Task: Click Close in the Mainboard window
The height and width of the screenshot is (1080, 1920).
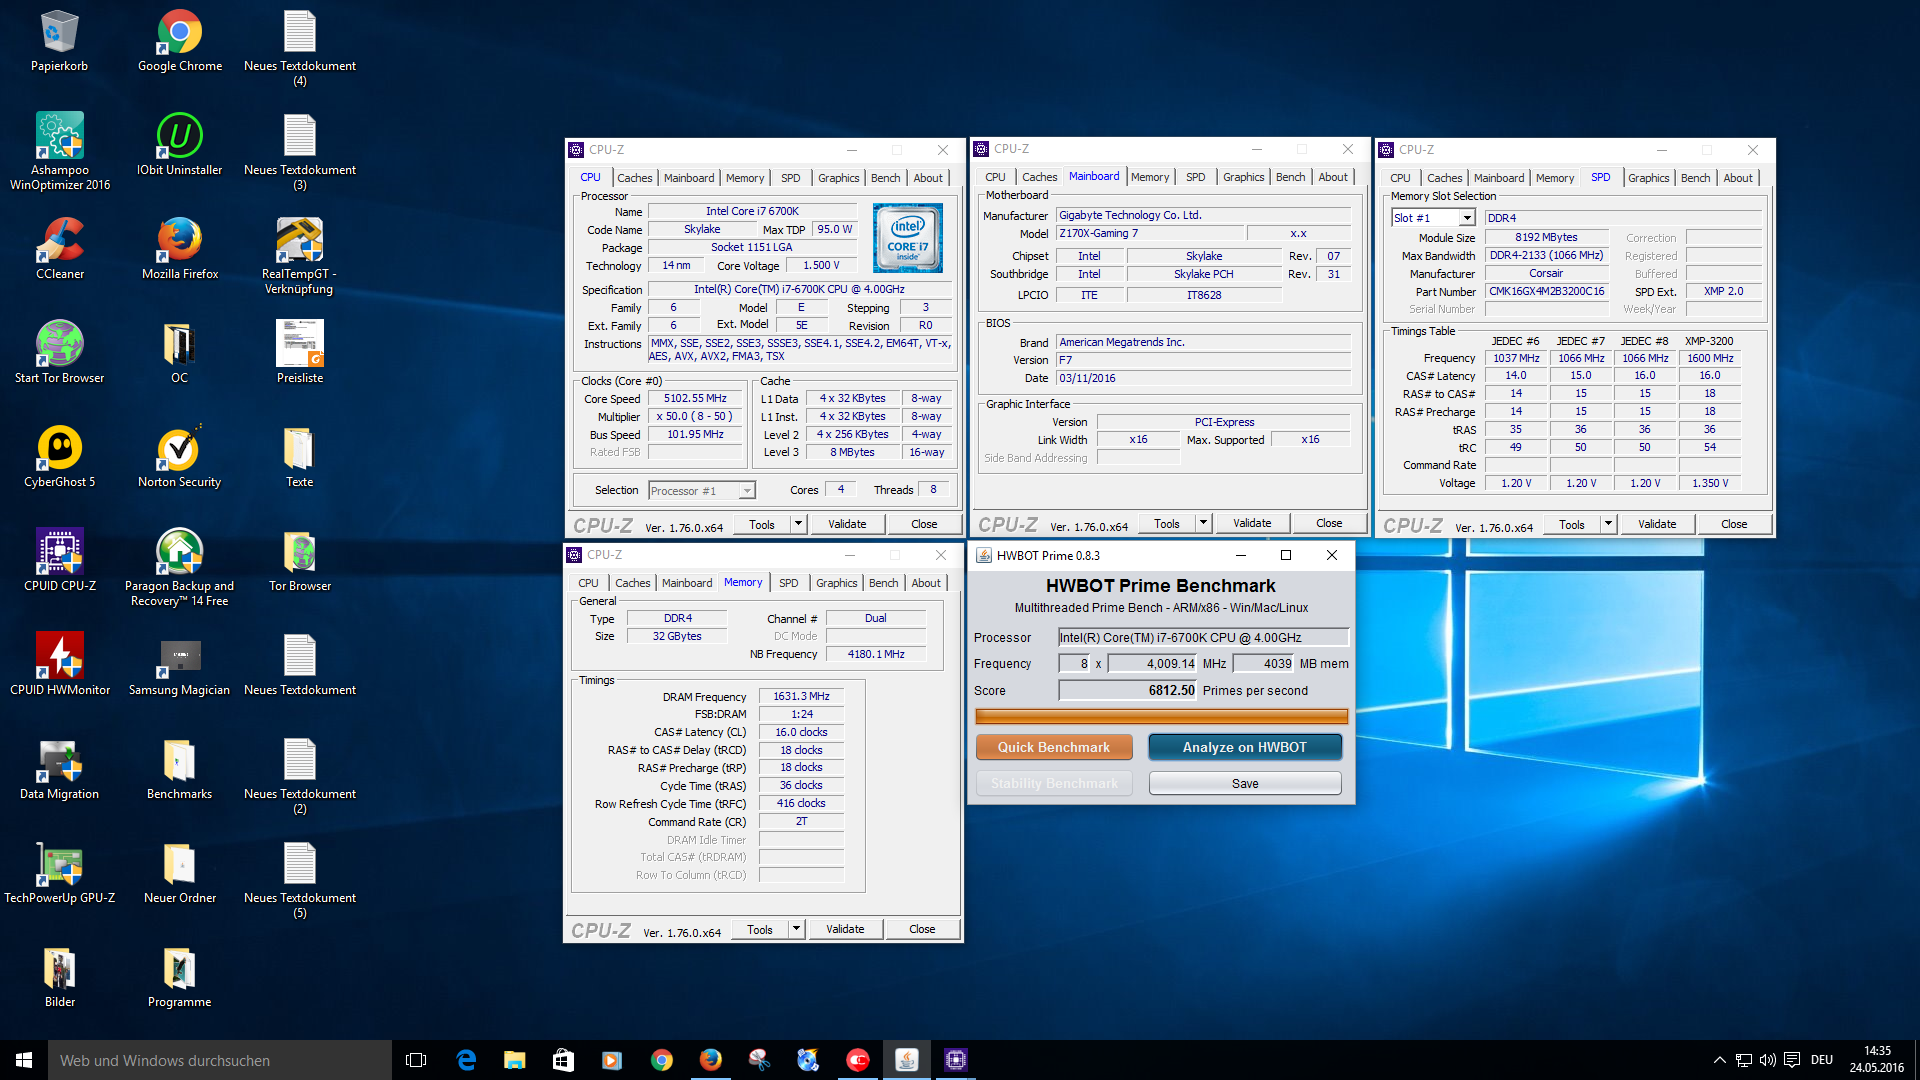Action: pos(1329,523)
